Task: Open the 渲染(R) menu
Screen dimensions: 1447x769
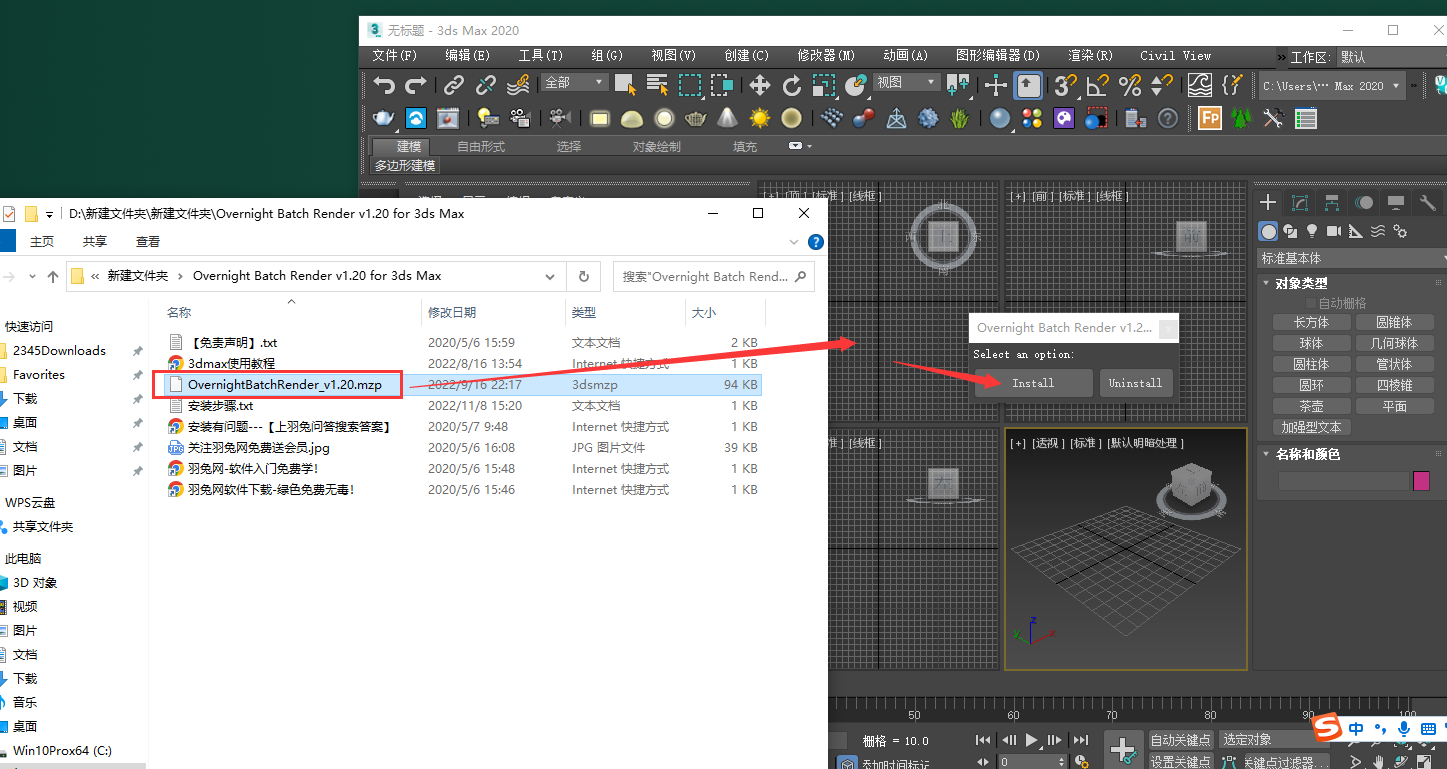Action: tap(1090, 56)
